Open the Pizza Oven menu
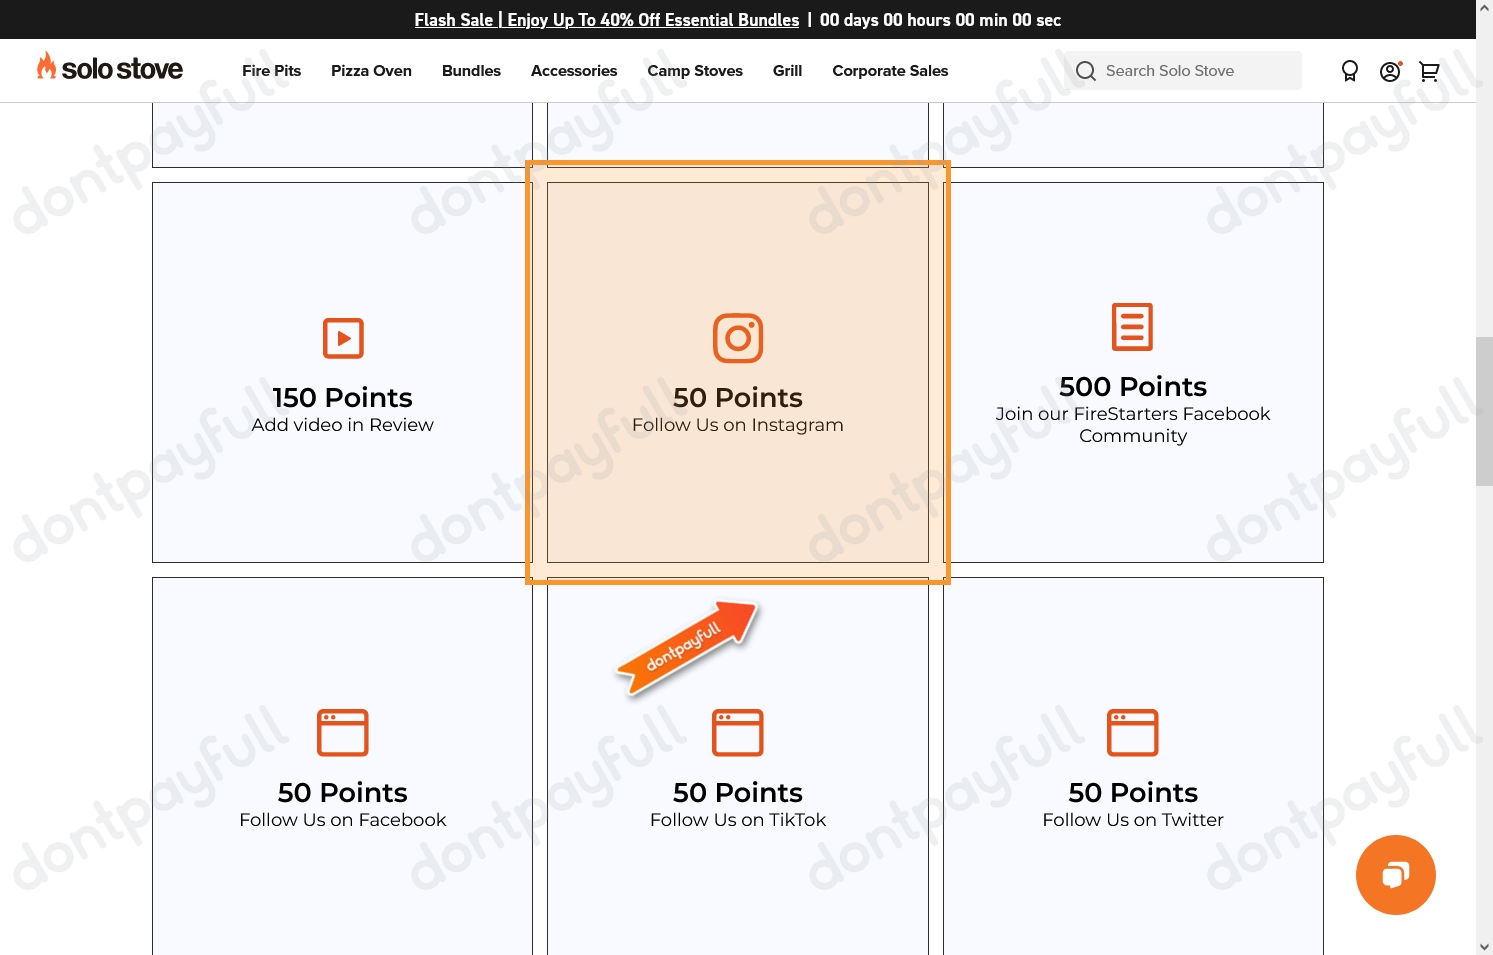 tap(371, 71)
